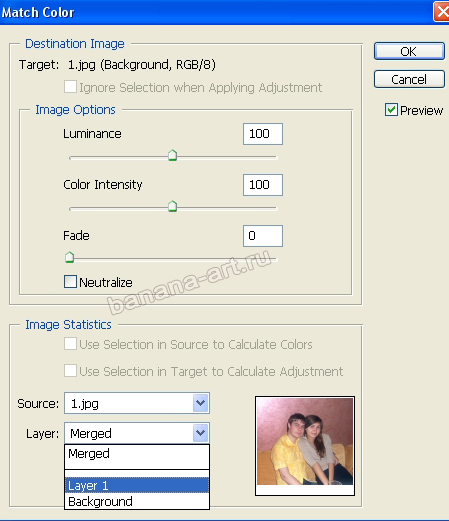Viewport: 449px width, 521px height.
Task: Focus the Luminance value field
Action: click(x=263, y=134)
